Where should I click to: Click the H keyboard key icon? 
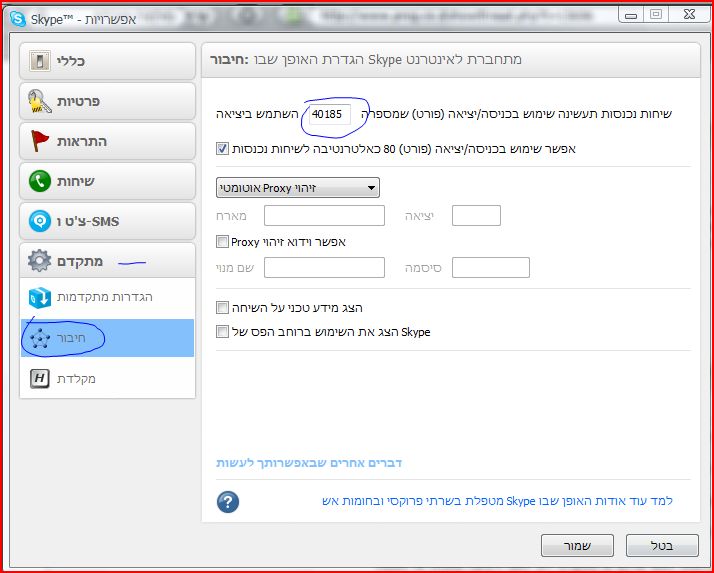(40, 378)
